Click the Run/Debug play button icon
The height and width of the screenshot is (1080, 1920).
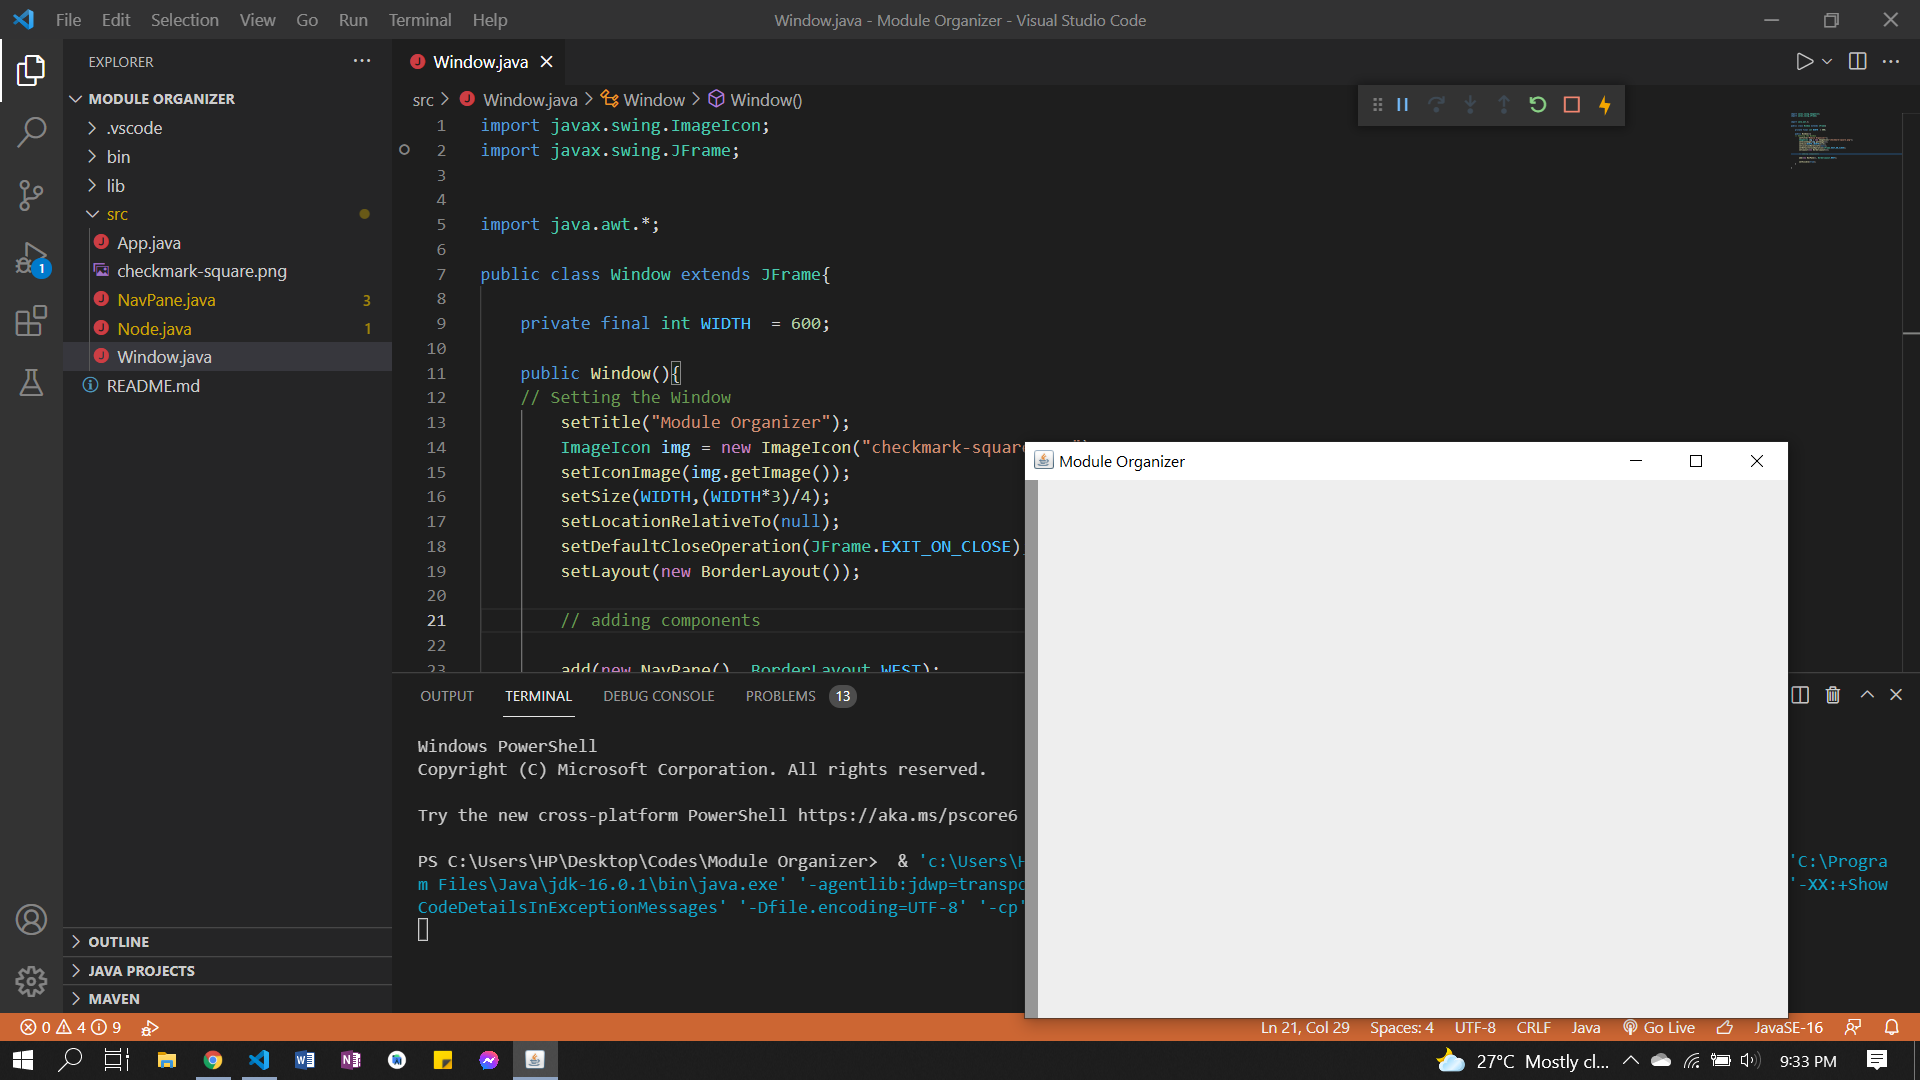1805,62
